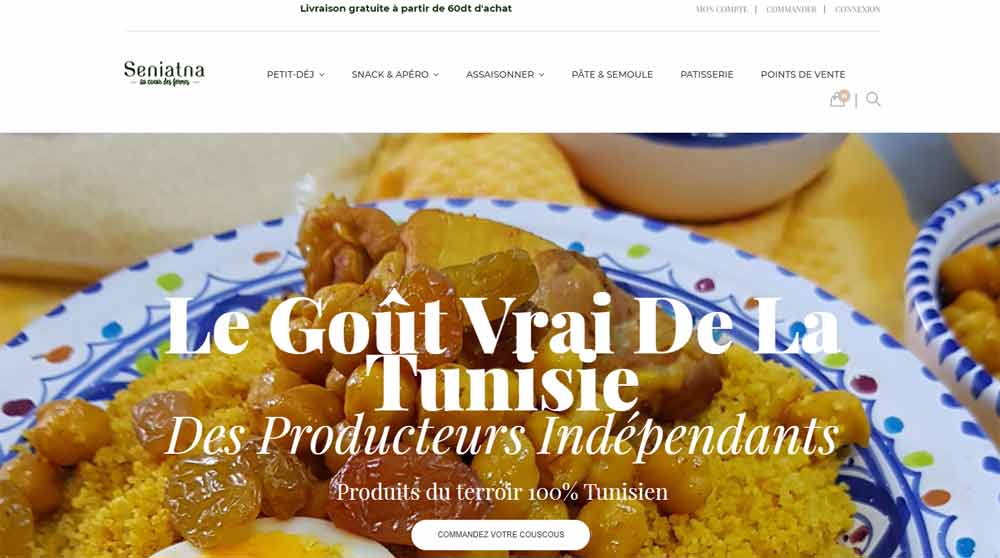The width and height of the screenshot is (1000, 558).
Task: Click the Commandez Votre Couscous button
Action: 501,534
